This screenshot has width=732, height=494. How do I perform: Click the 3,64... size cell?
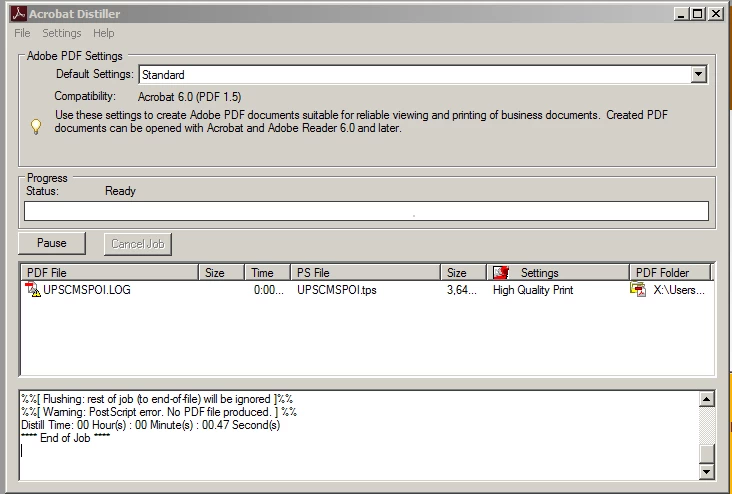point(461,290)
